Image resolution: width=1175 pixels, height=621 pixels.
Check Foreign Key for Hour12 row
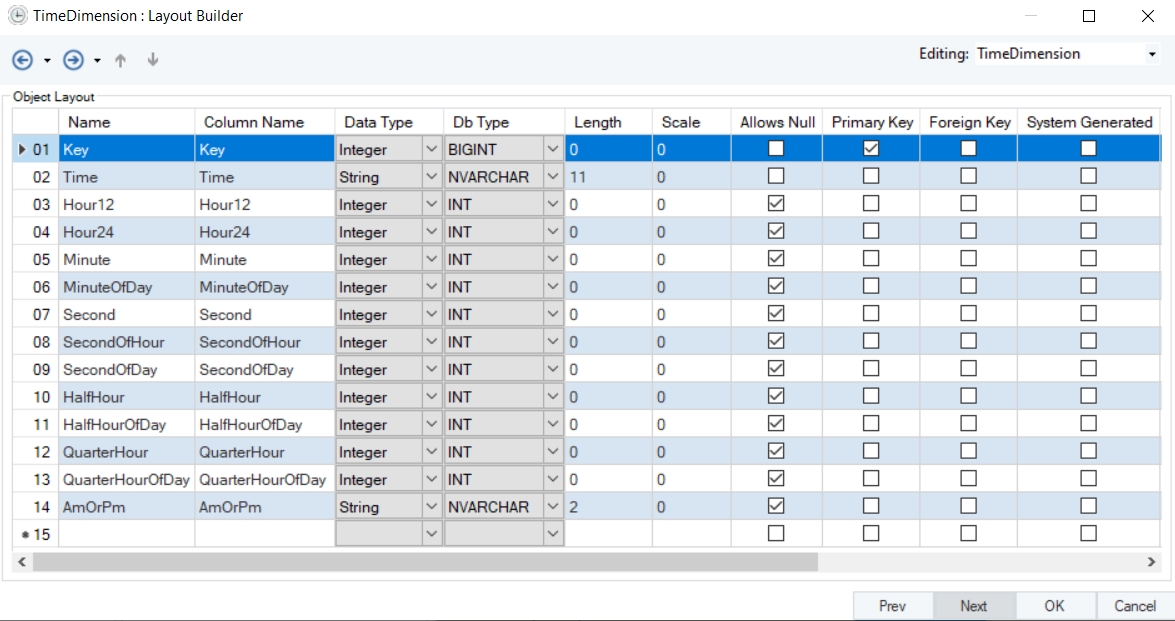click(x=968, y=204)
